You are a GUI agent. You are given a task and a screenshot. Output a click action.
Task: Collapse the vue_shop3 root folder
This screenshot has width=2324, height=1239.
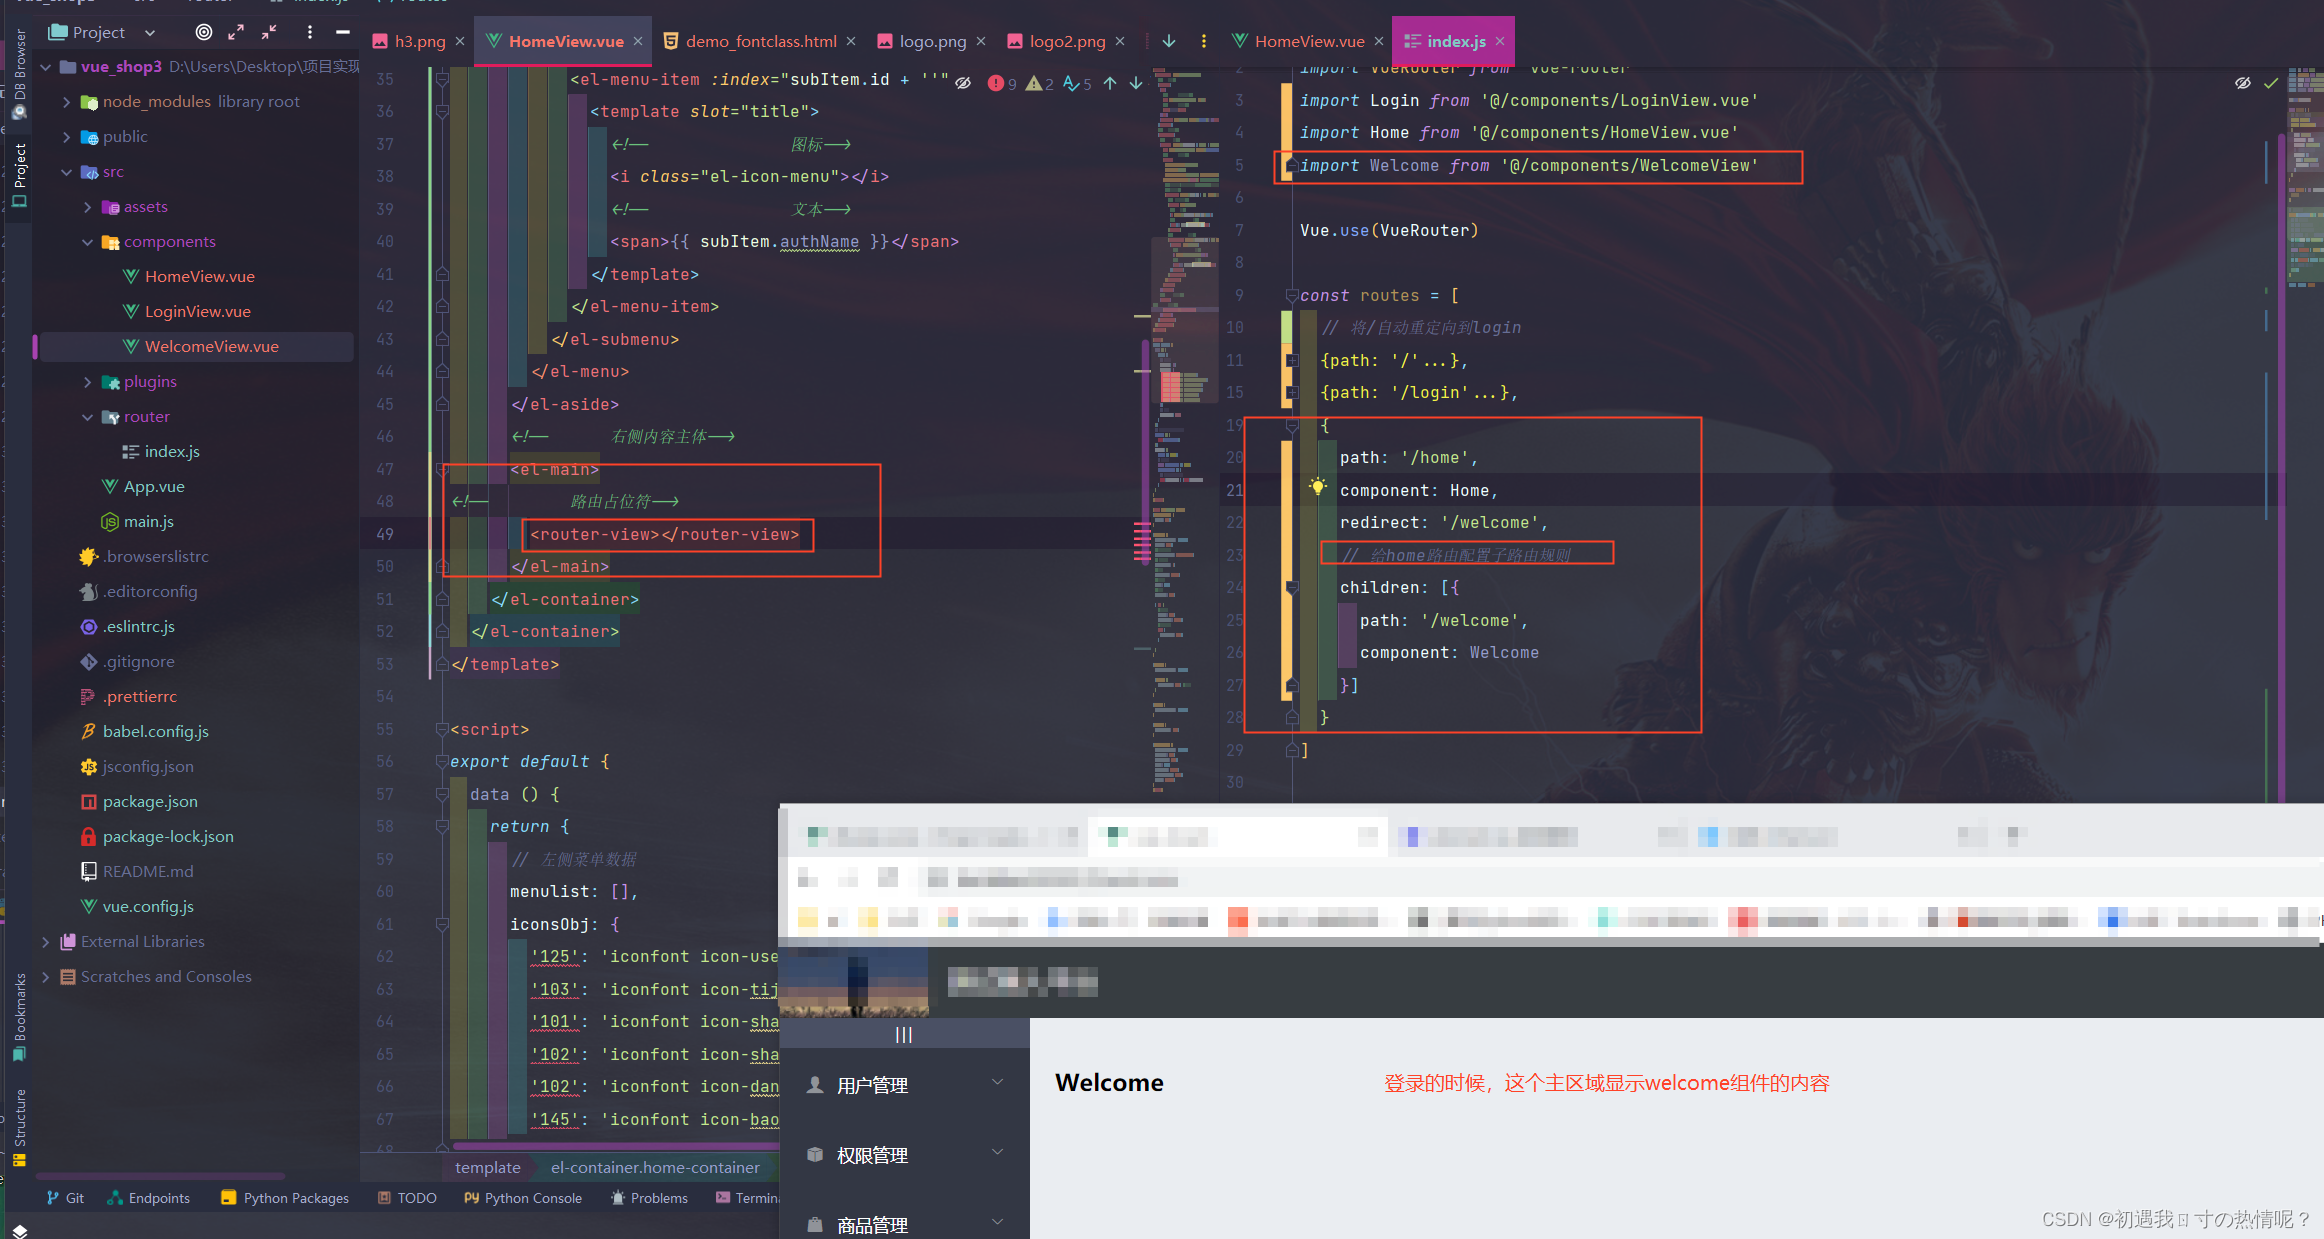tap(46, 67)
